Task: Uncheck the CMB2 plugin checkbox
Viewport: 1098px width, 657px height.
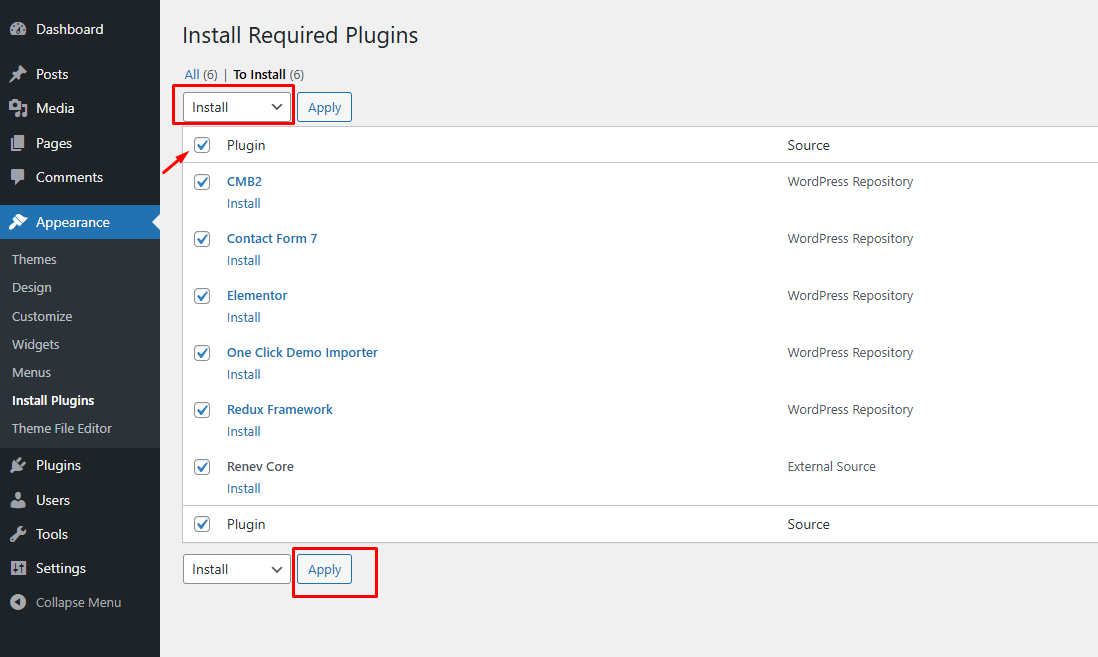Action: [202, 182]
